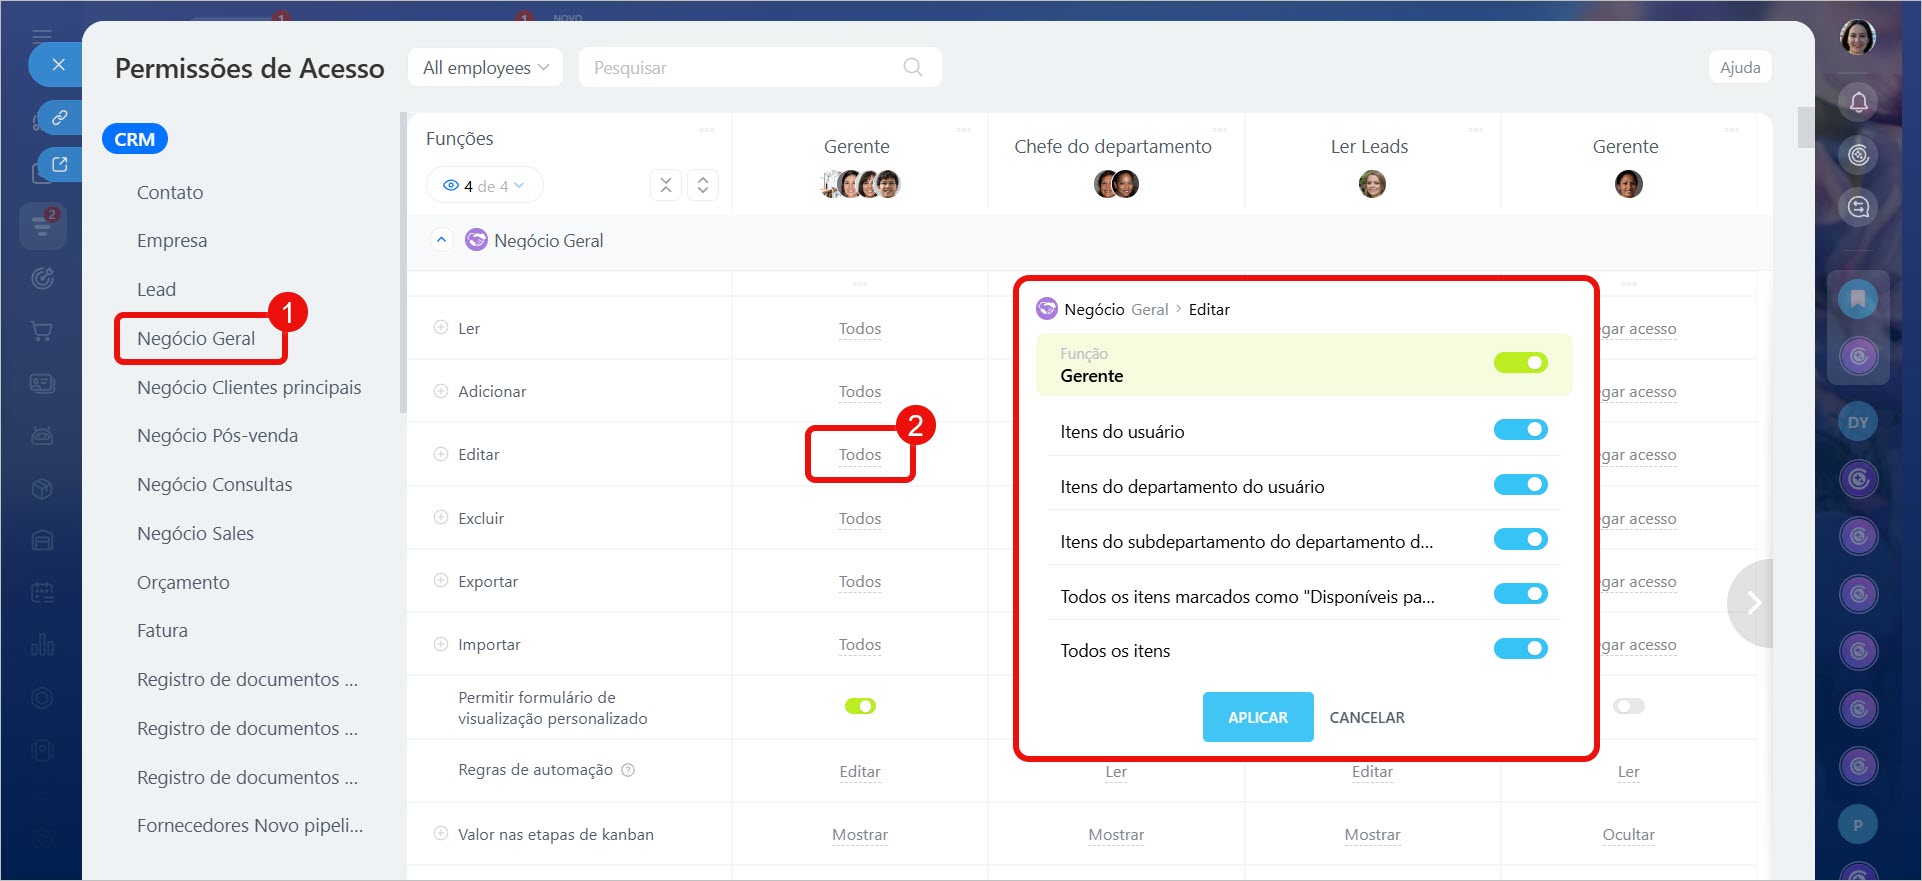This screenshot has width=1922, height=881.
Task: Disable the Gerente função toggle
Action: point(1520,363)
